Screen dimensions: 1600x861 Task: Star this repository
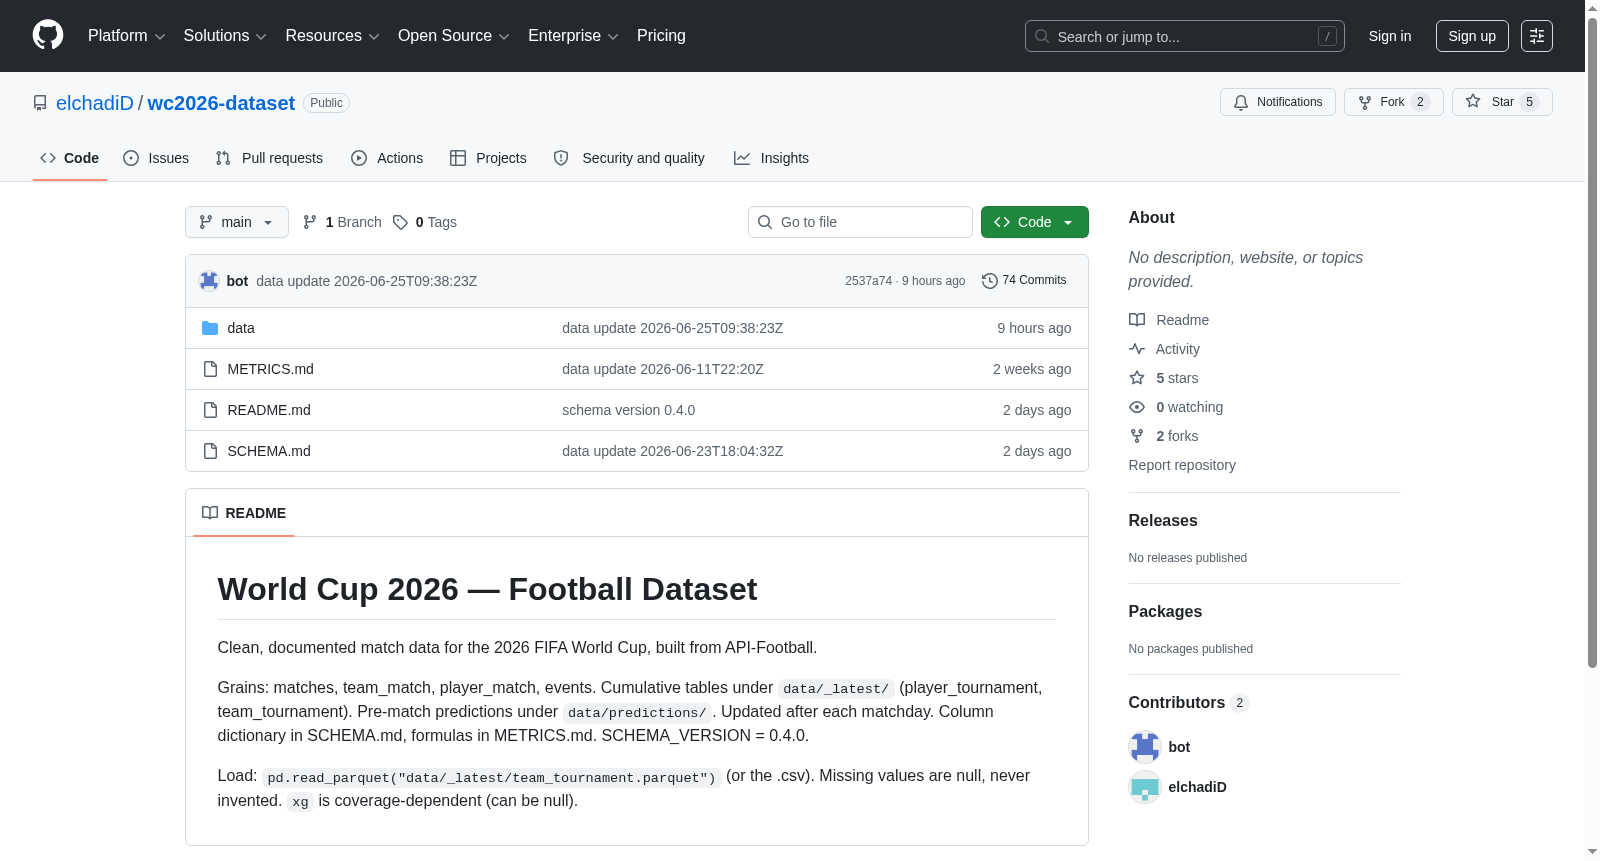1501,102
